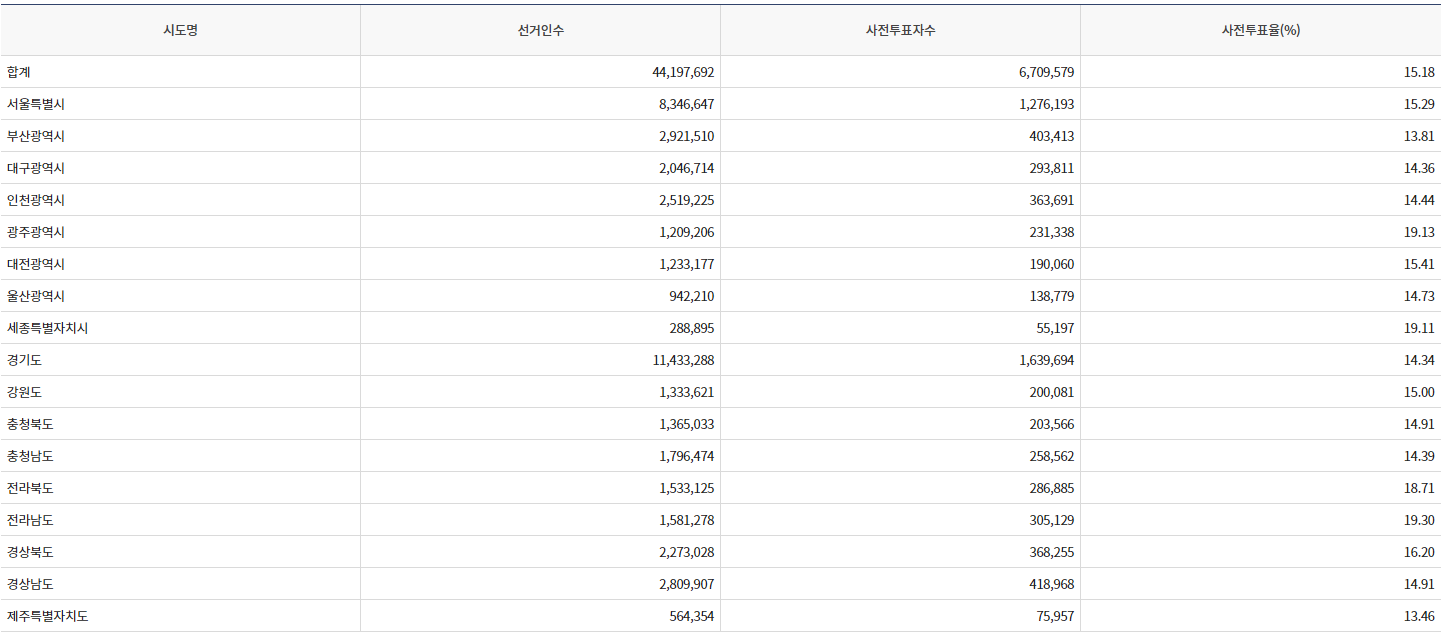Select 광주광역시 in the table
The width and height of the screenshot is (1443, 635).
coord(36,232)
